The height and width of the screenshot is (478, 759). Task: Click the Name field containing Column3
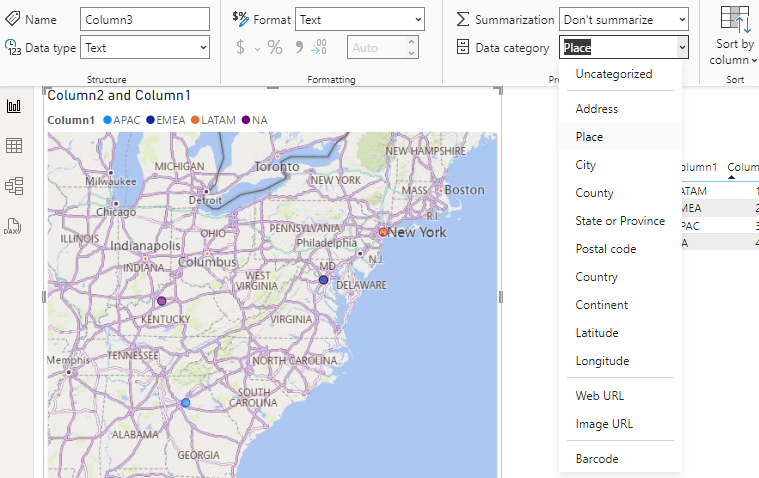pyautogui.click(x=145, y=19)
